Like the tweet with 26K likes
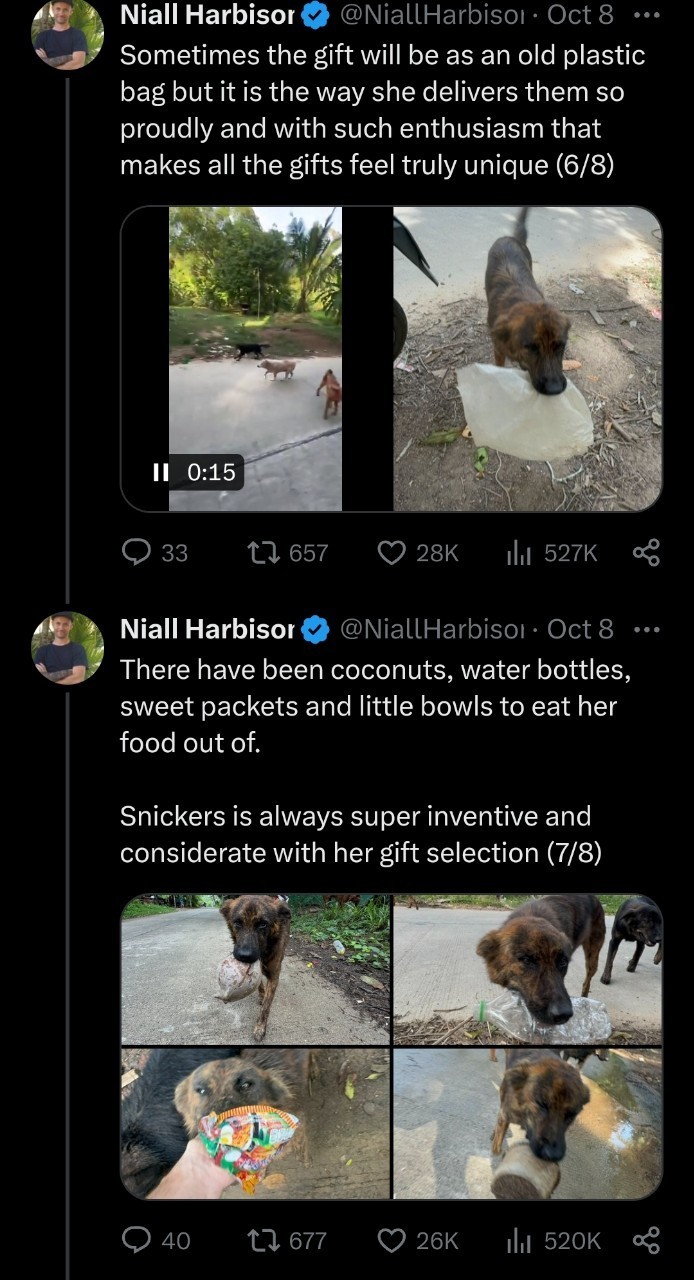The height and width of the screenshot is (1280, 694). point(391,1240)
